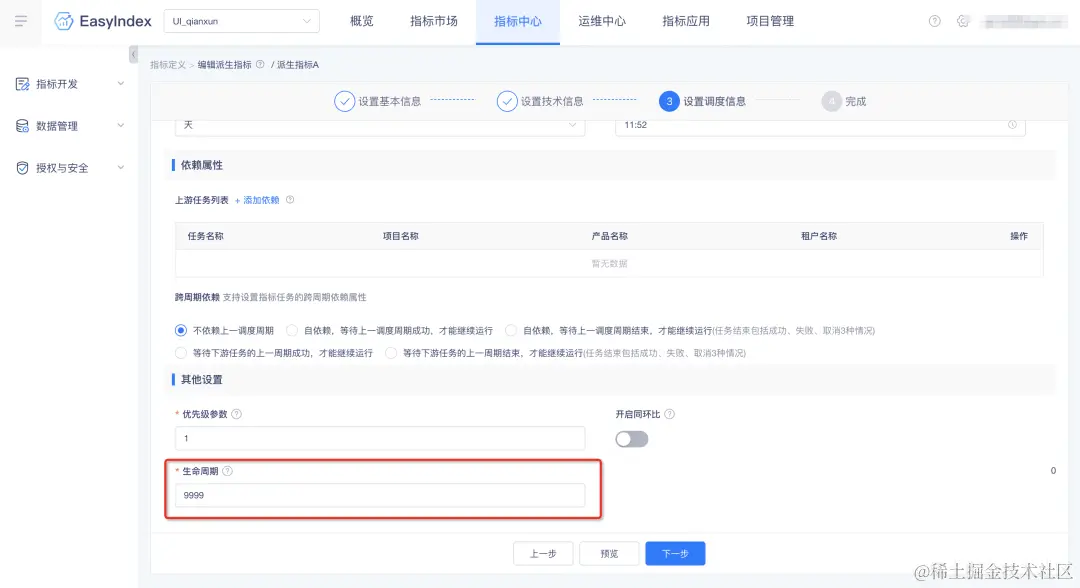The height and width of the screenshot is (588, 1080).
Task: Open the 天 schedule period dropdown
Action: point(380,125)
